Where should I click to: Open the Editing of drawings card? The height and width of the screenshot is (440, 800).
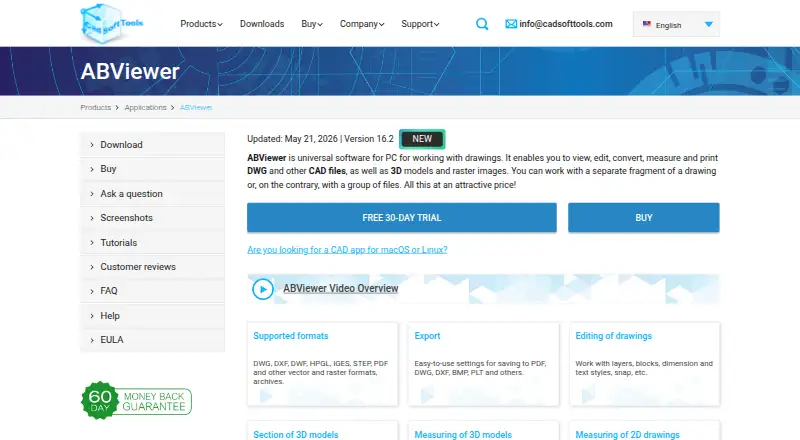tap(644, 364)
